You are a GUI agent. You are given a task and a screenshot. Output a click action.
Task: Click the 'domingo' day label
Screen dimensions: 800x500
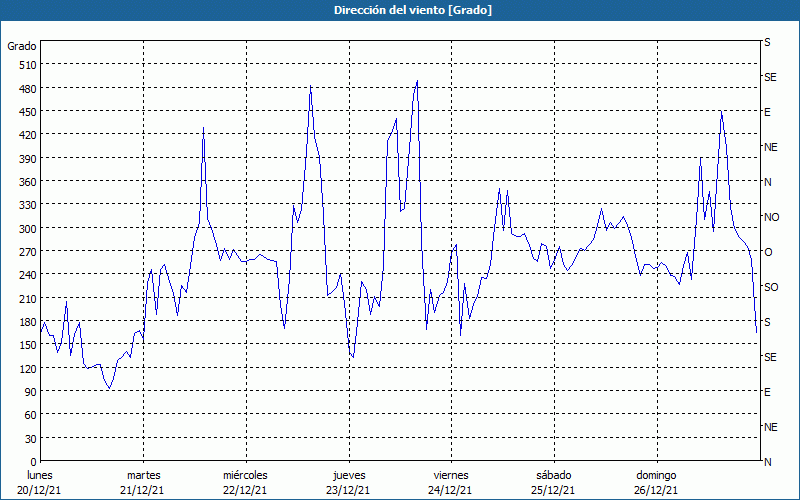point(656,475)
